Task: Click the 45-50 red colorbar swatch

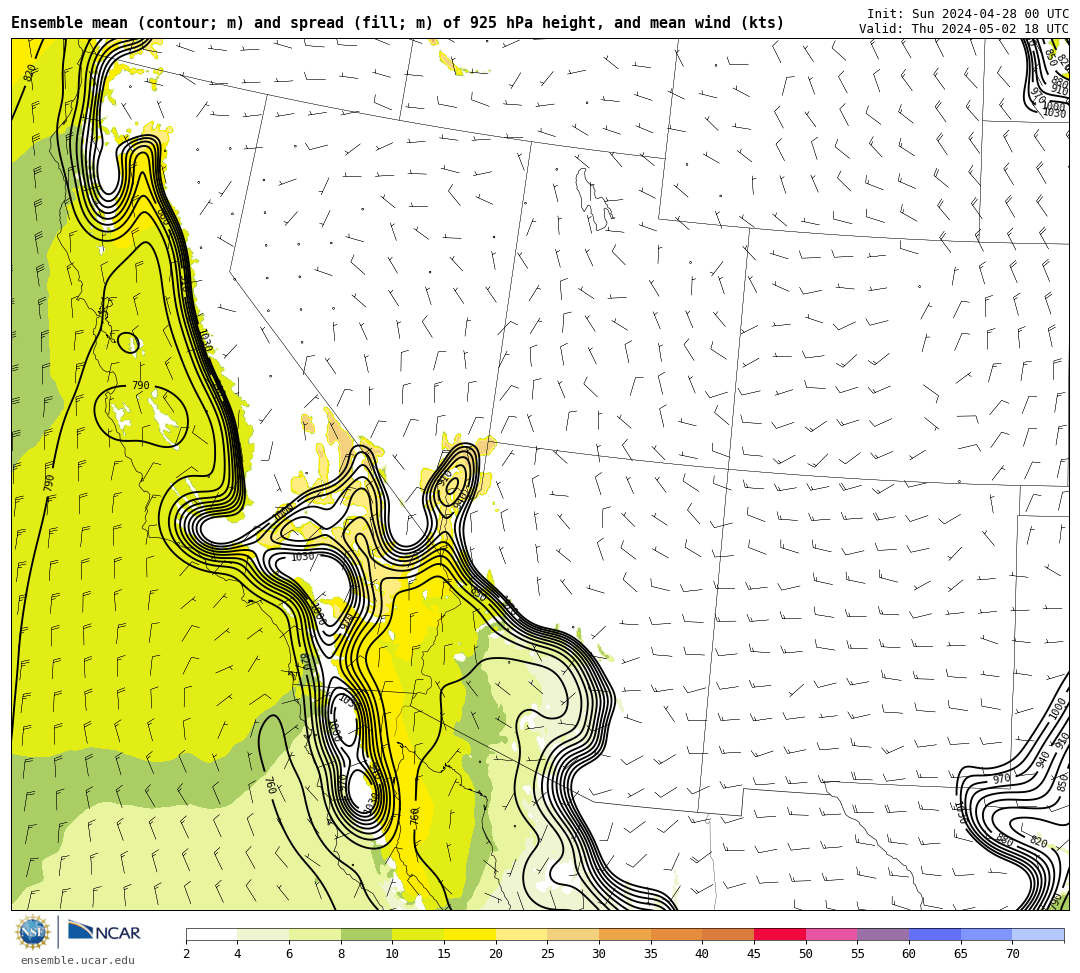Action: pos(780,934)
